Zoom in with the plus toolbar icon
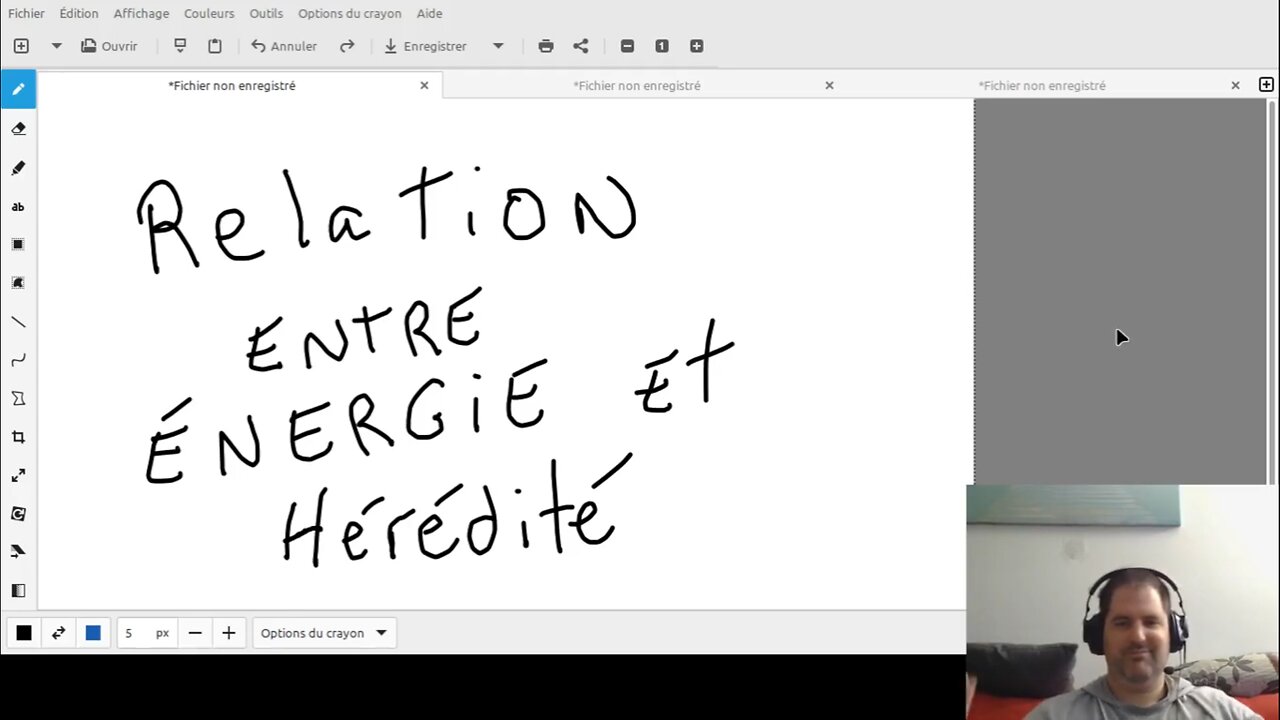 697,46
